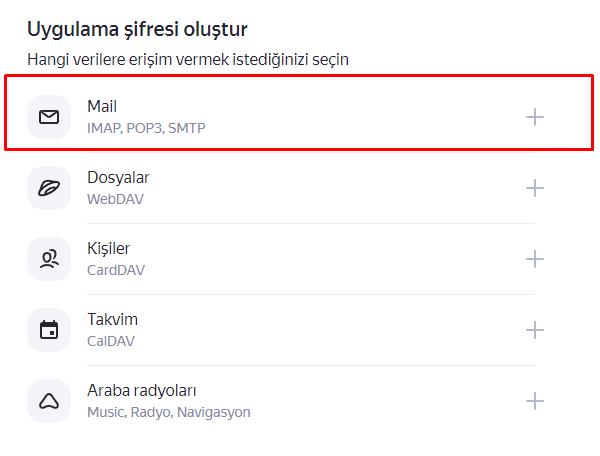Choose the Takvim label

[112, 319]
